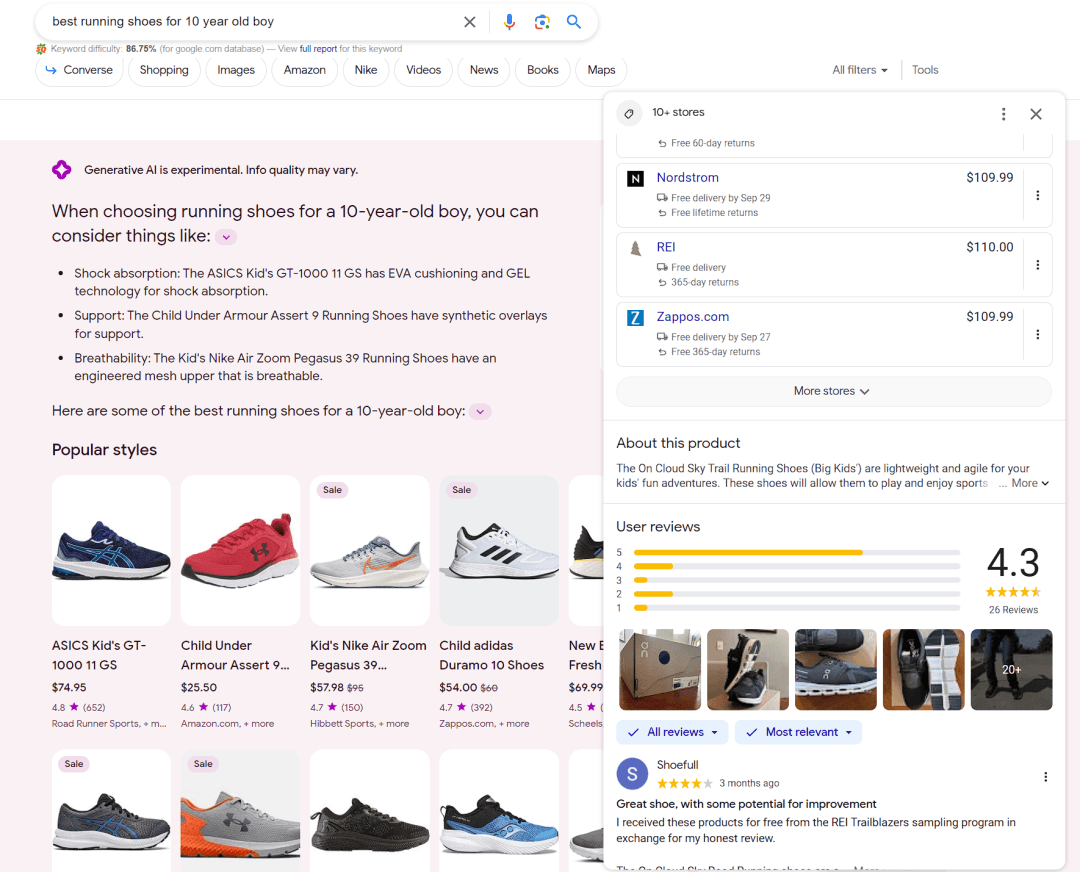Filter reviews by the 5-star rating bar
The image size is (1080, 872).
(797, 552)
